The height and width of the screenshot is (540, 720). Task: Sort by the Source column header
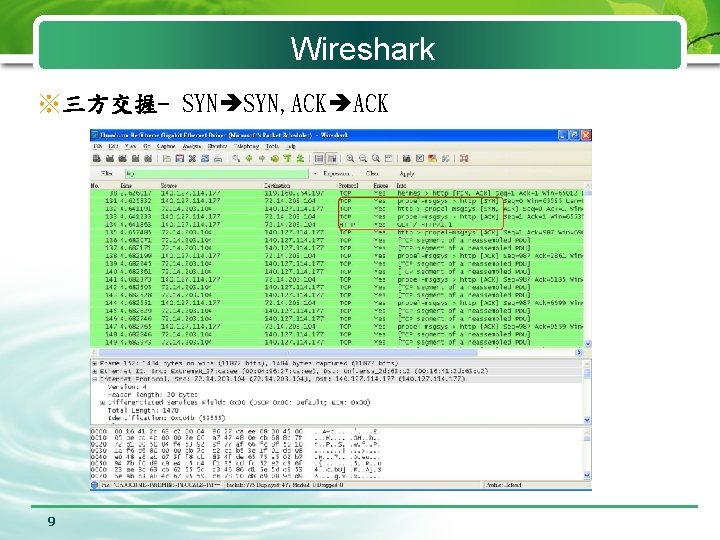coord(169,186)
